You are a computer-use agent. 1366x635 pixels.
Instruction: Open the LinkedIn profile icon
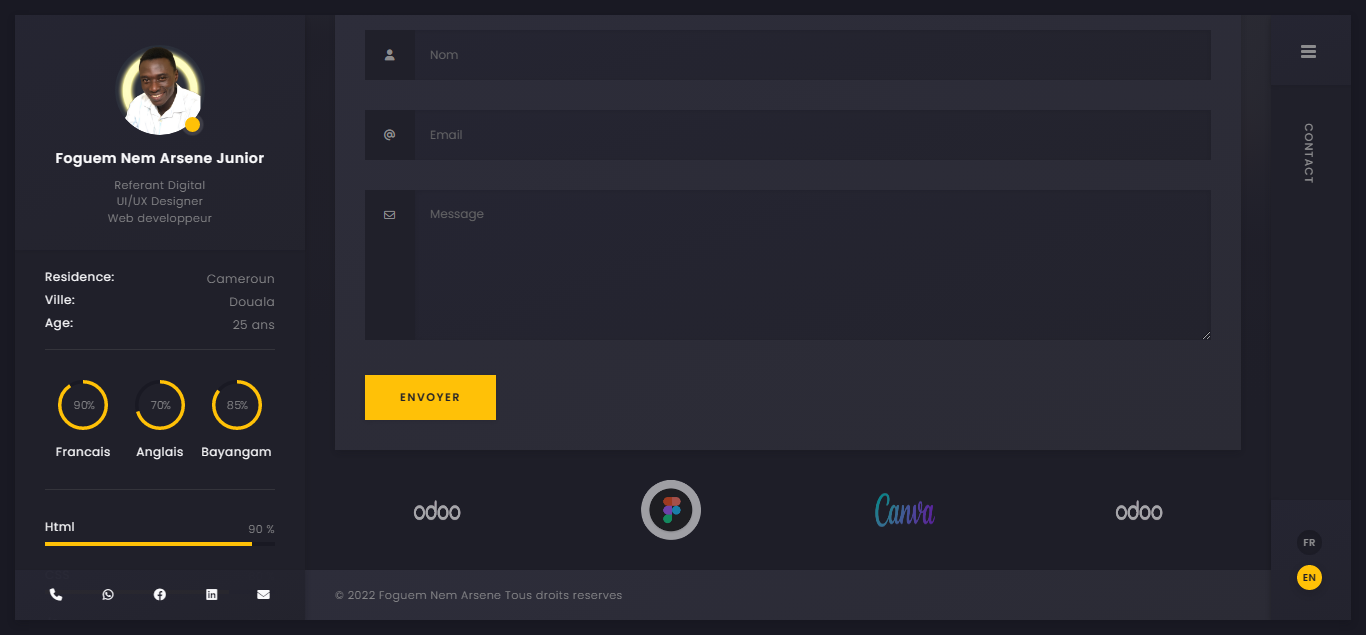211,595
